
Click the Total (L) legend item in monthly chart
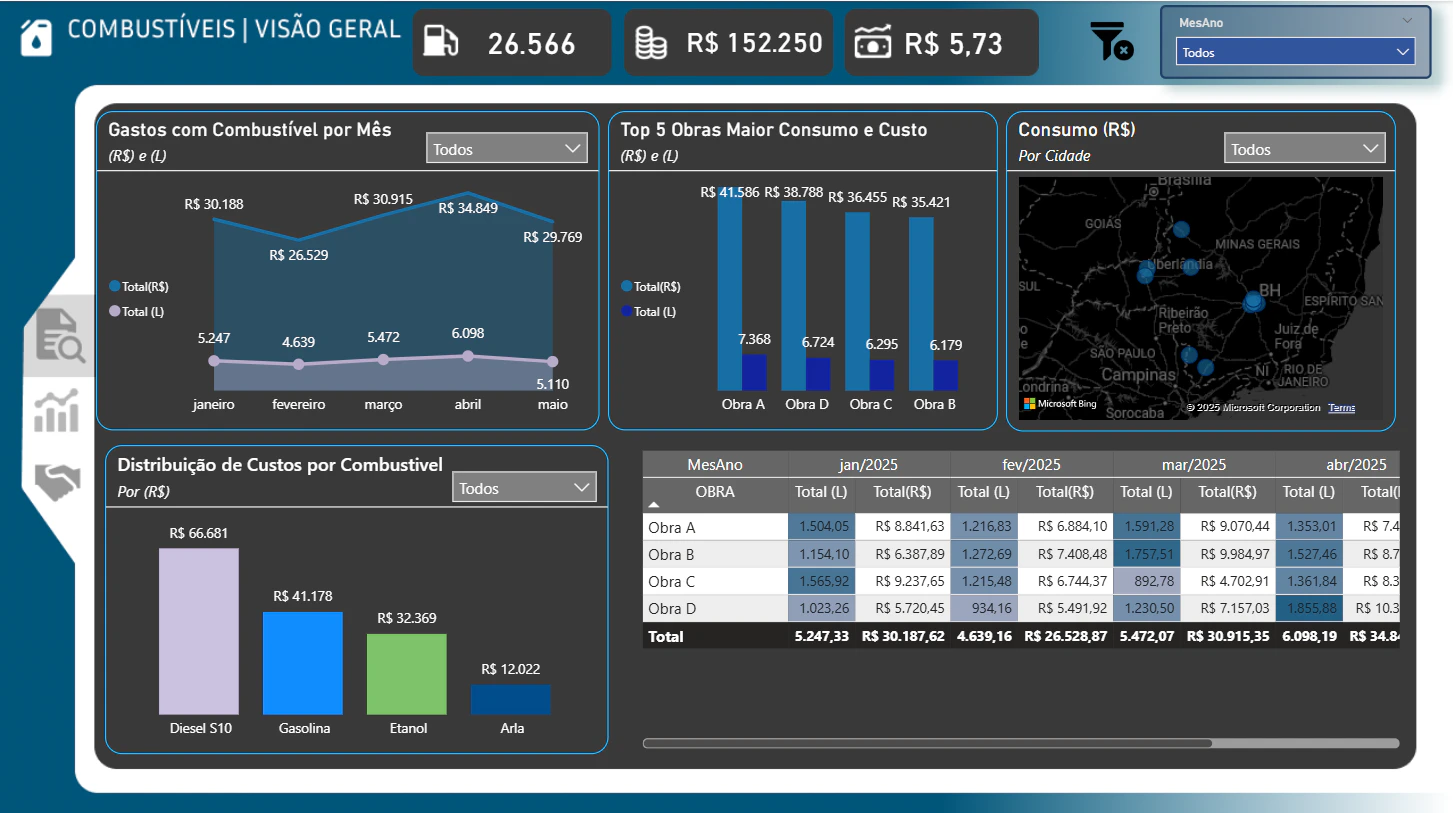pyautogui.click(x=137, y=311)
